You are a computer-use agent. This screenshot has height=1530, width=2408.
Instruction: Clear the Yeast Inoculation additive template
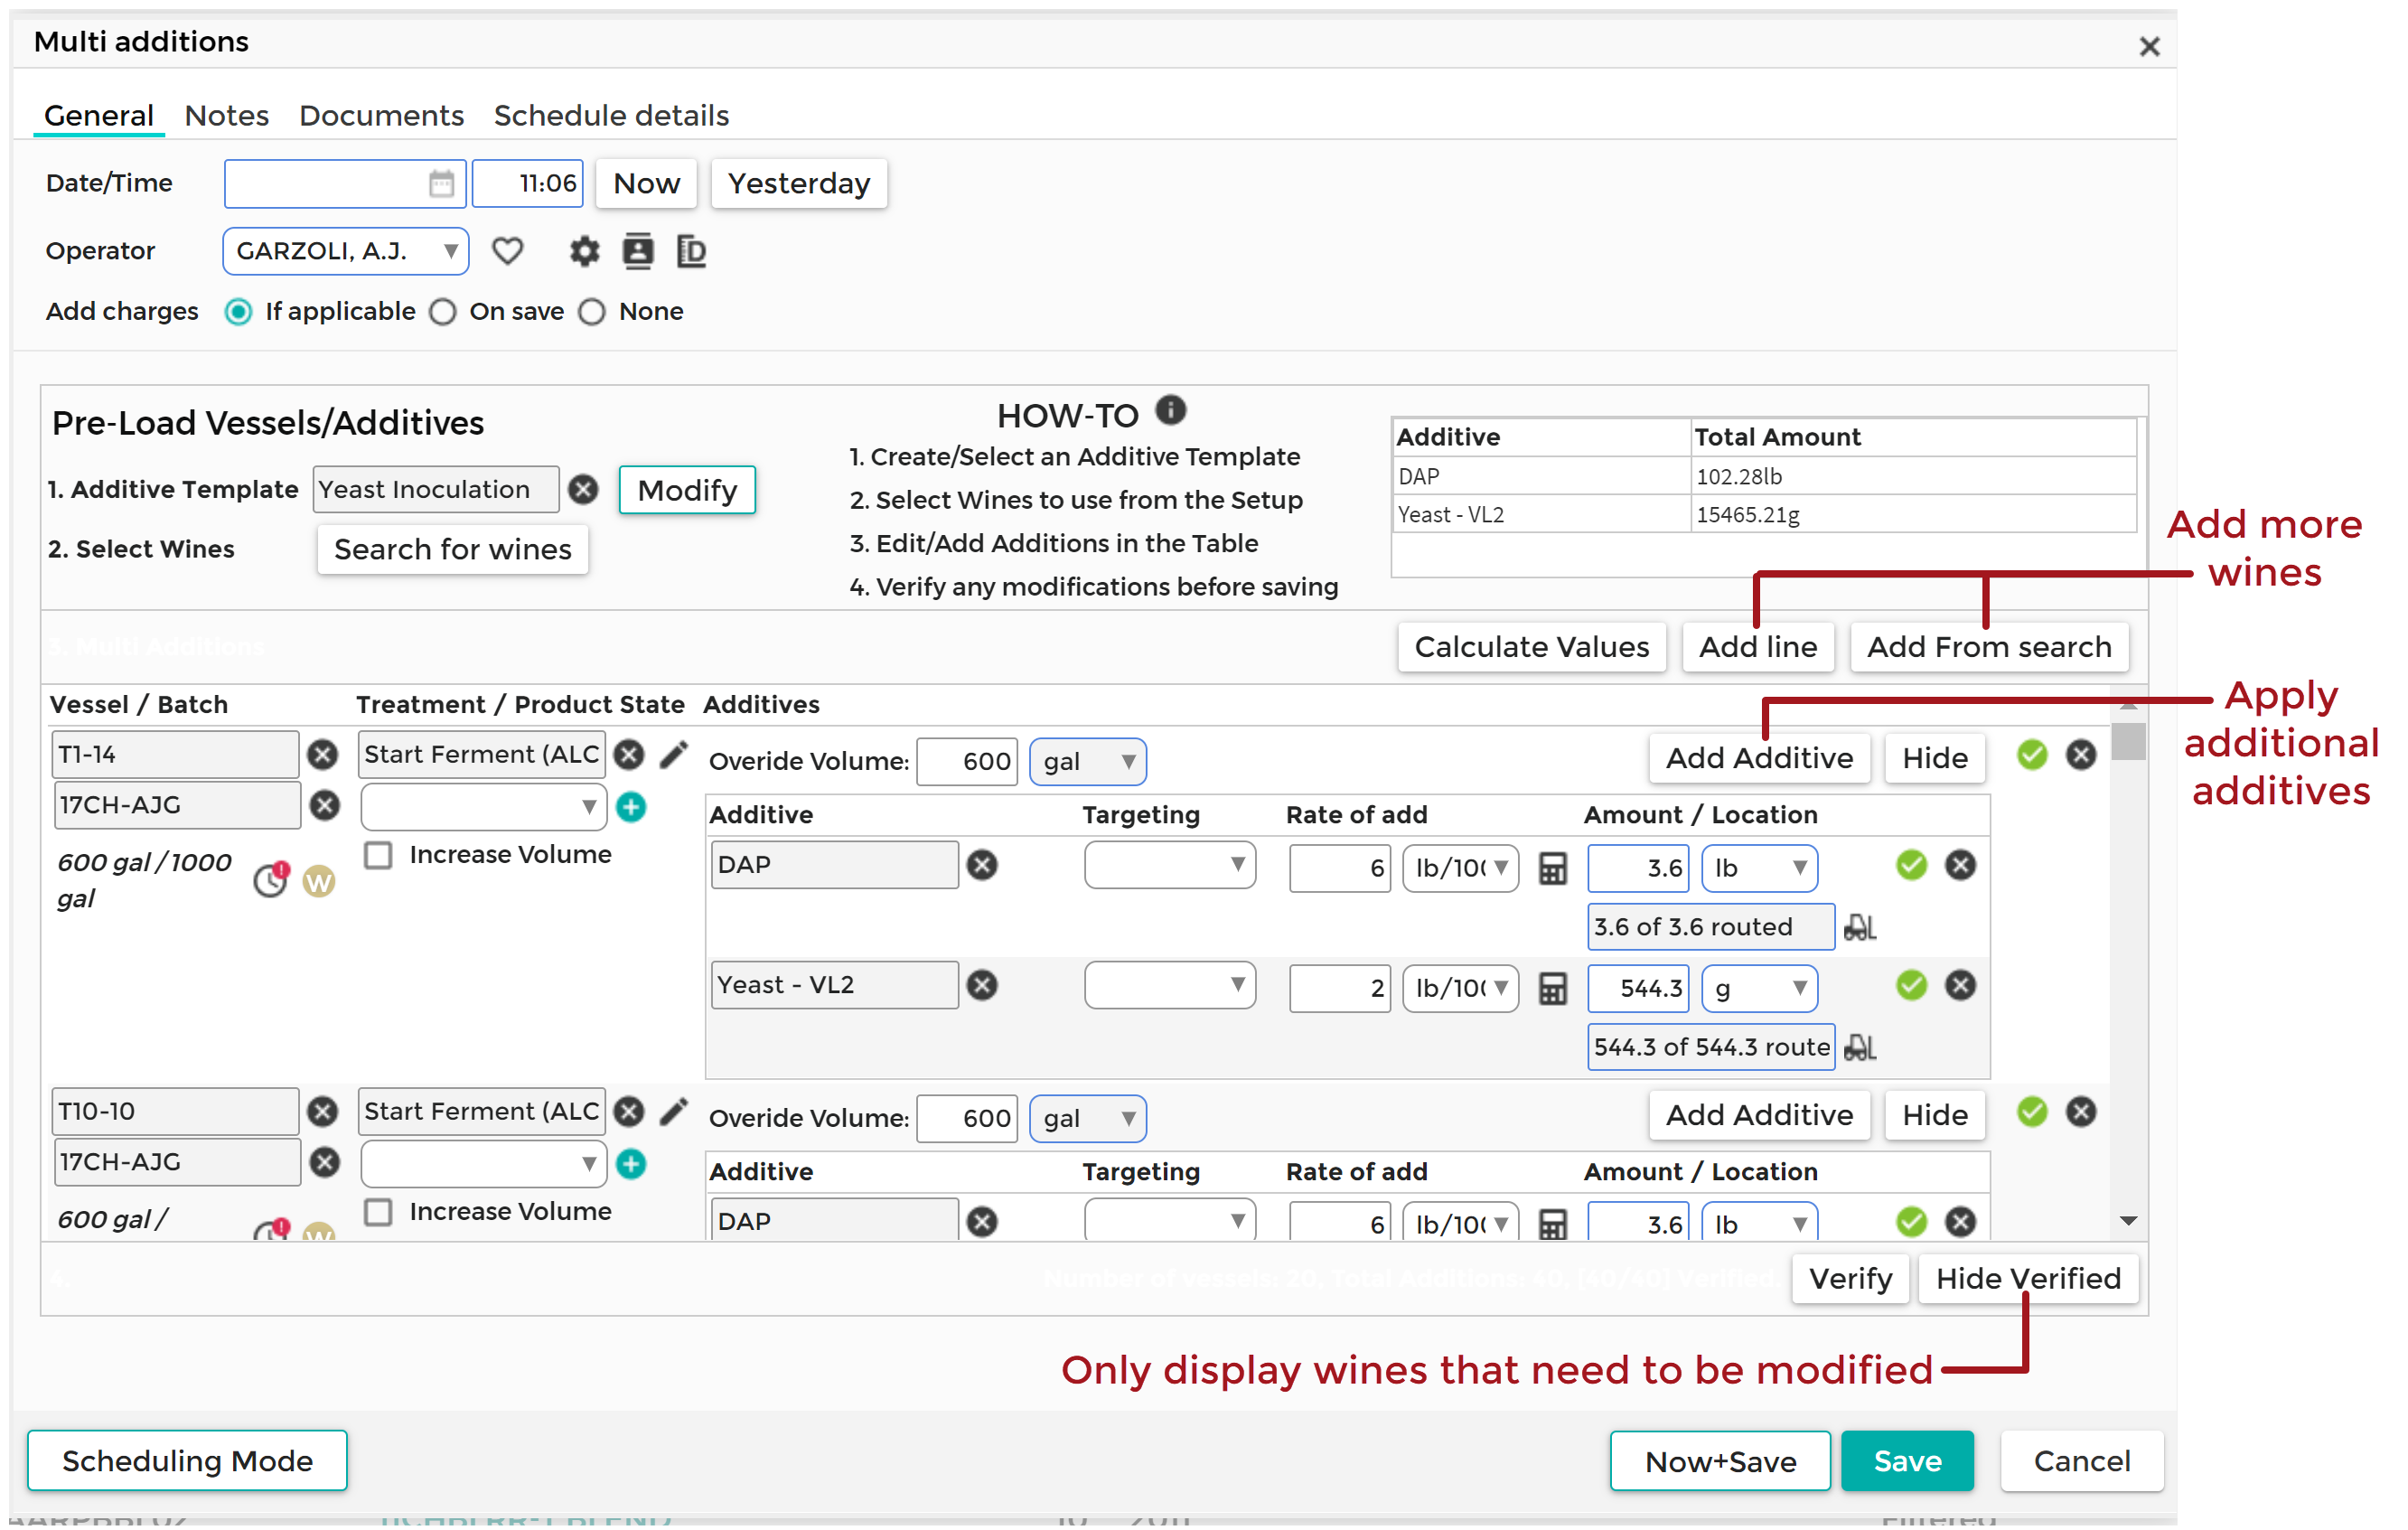[583, 490]
